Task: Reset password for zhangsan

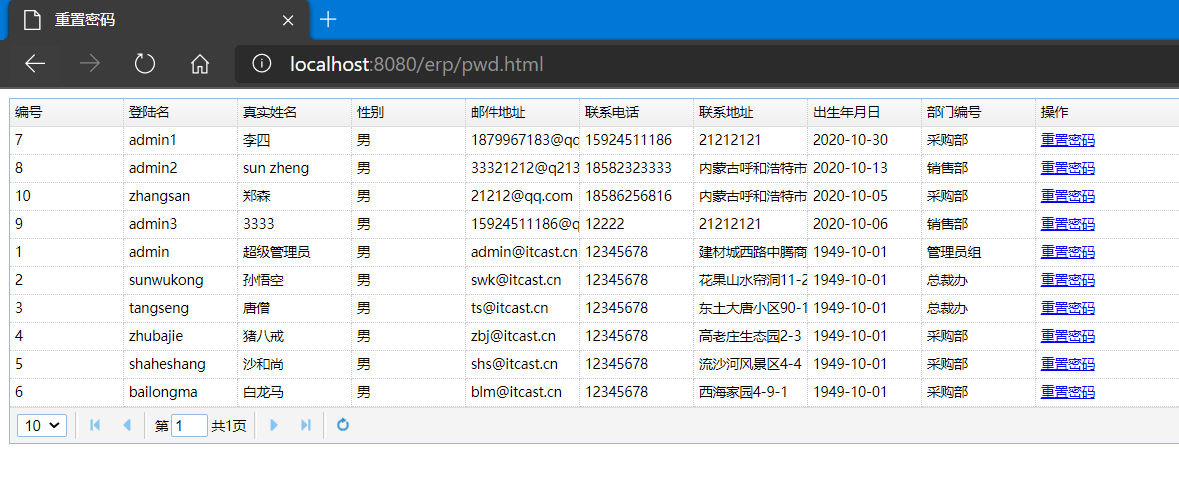Action: 1068,196
